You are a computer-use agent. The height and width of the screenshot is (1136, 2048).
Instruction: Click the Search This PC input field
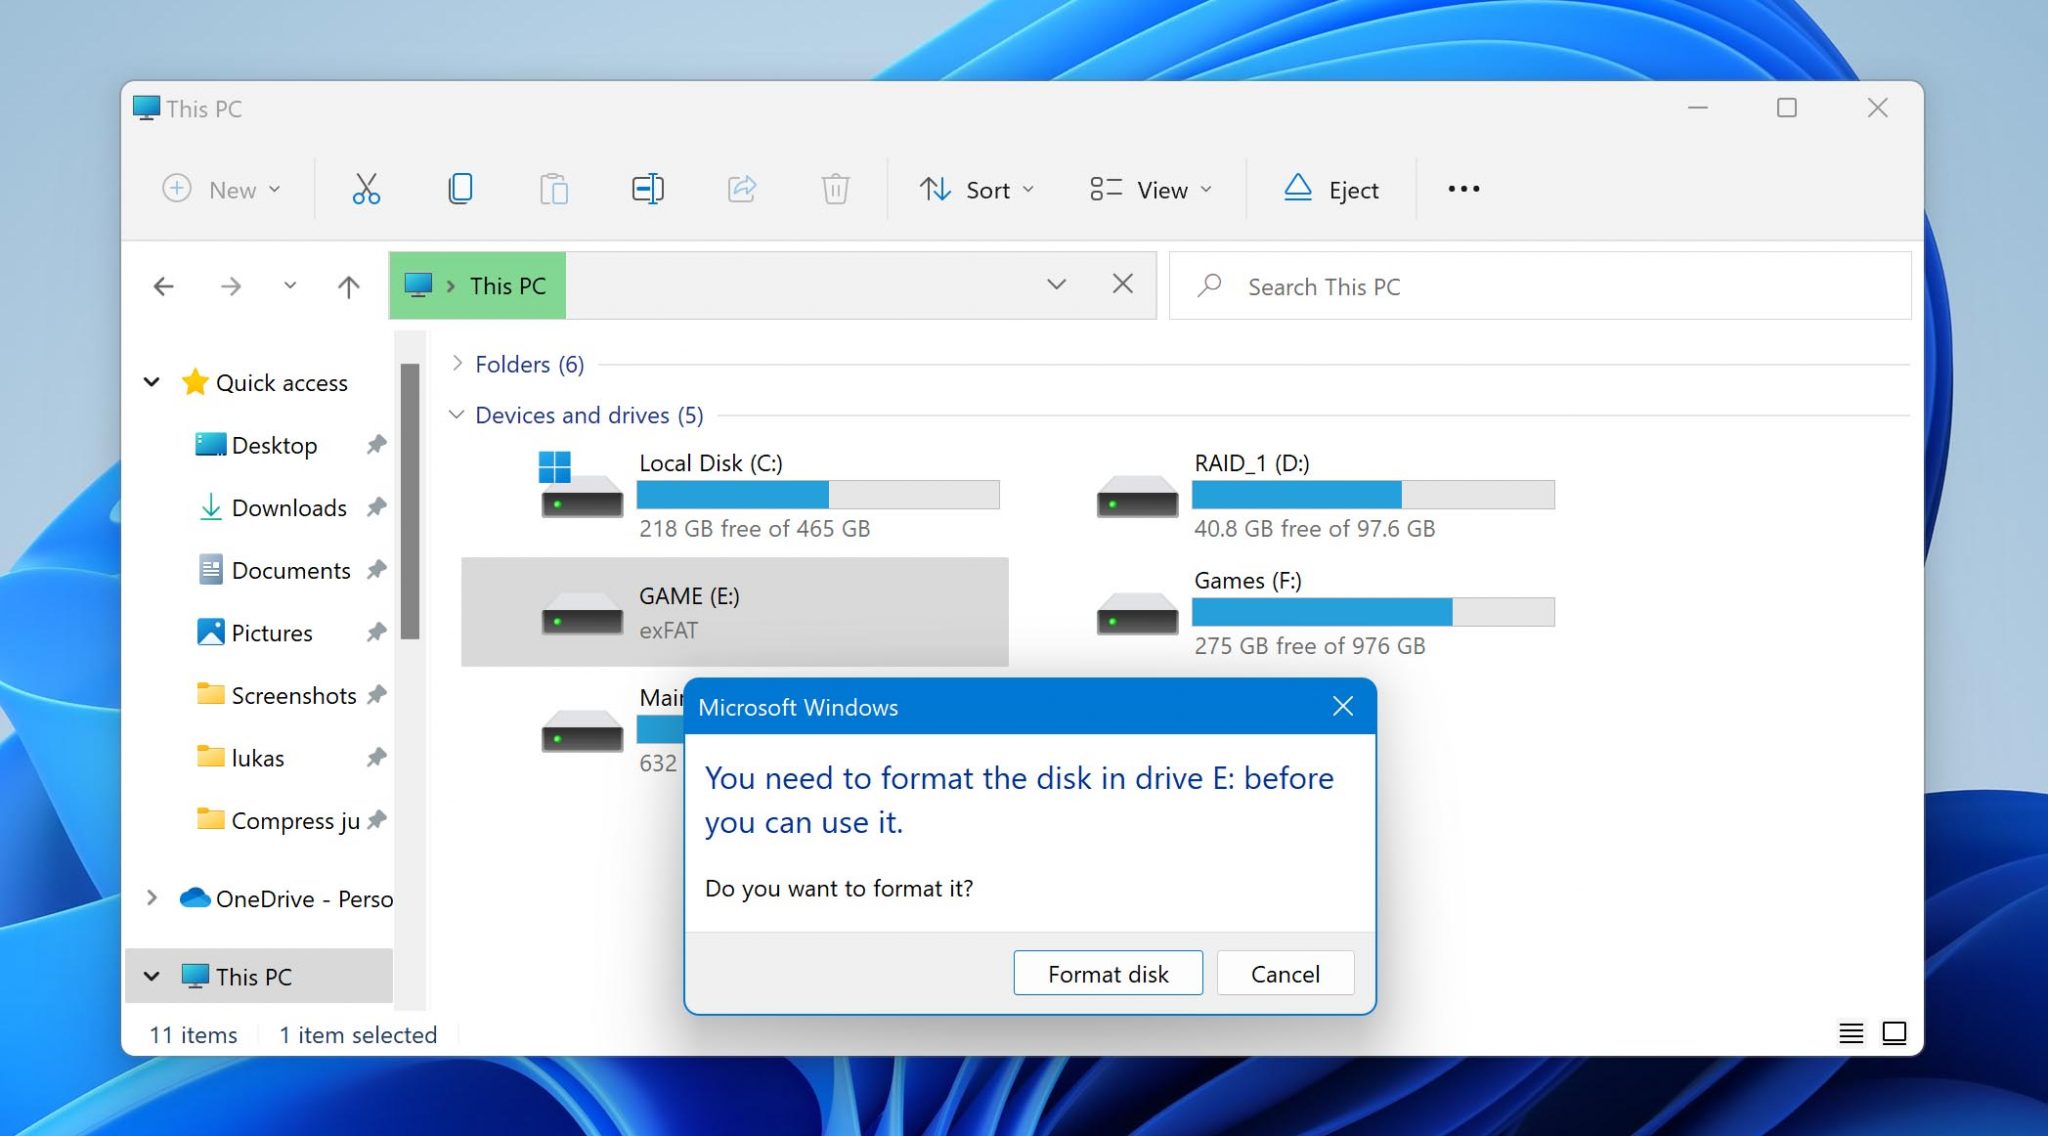click(x=1539, y=285)
